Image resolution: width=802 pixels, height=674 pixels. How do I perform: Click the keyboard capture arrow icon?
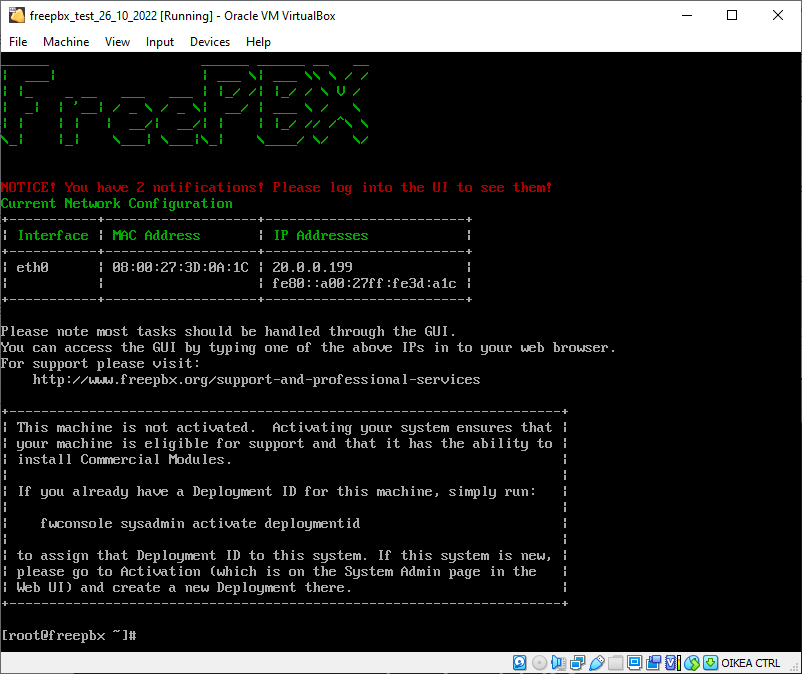(710, 663)
